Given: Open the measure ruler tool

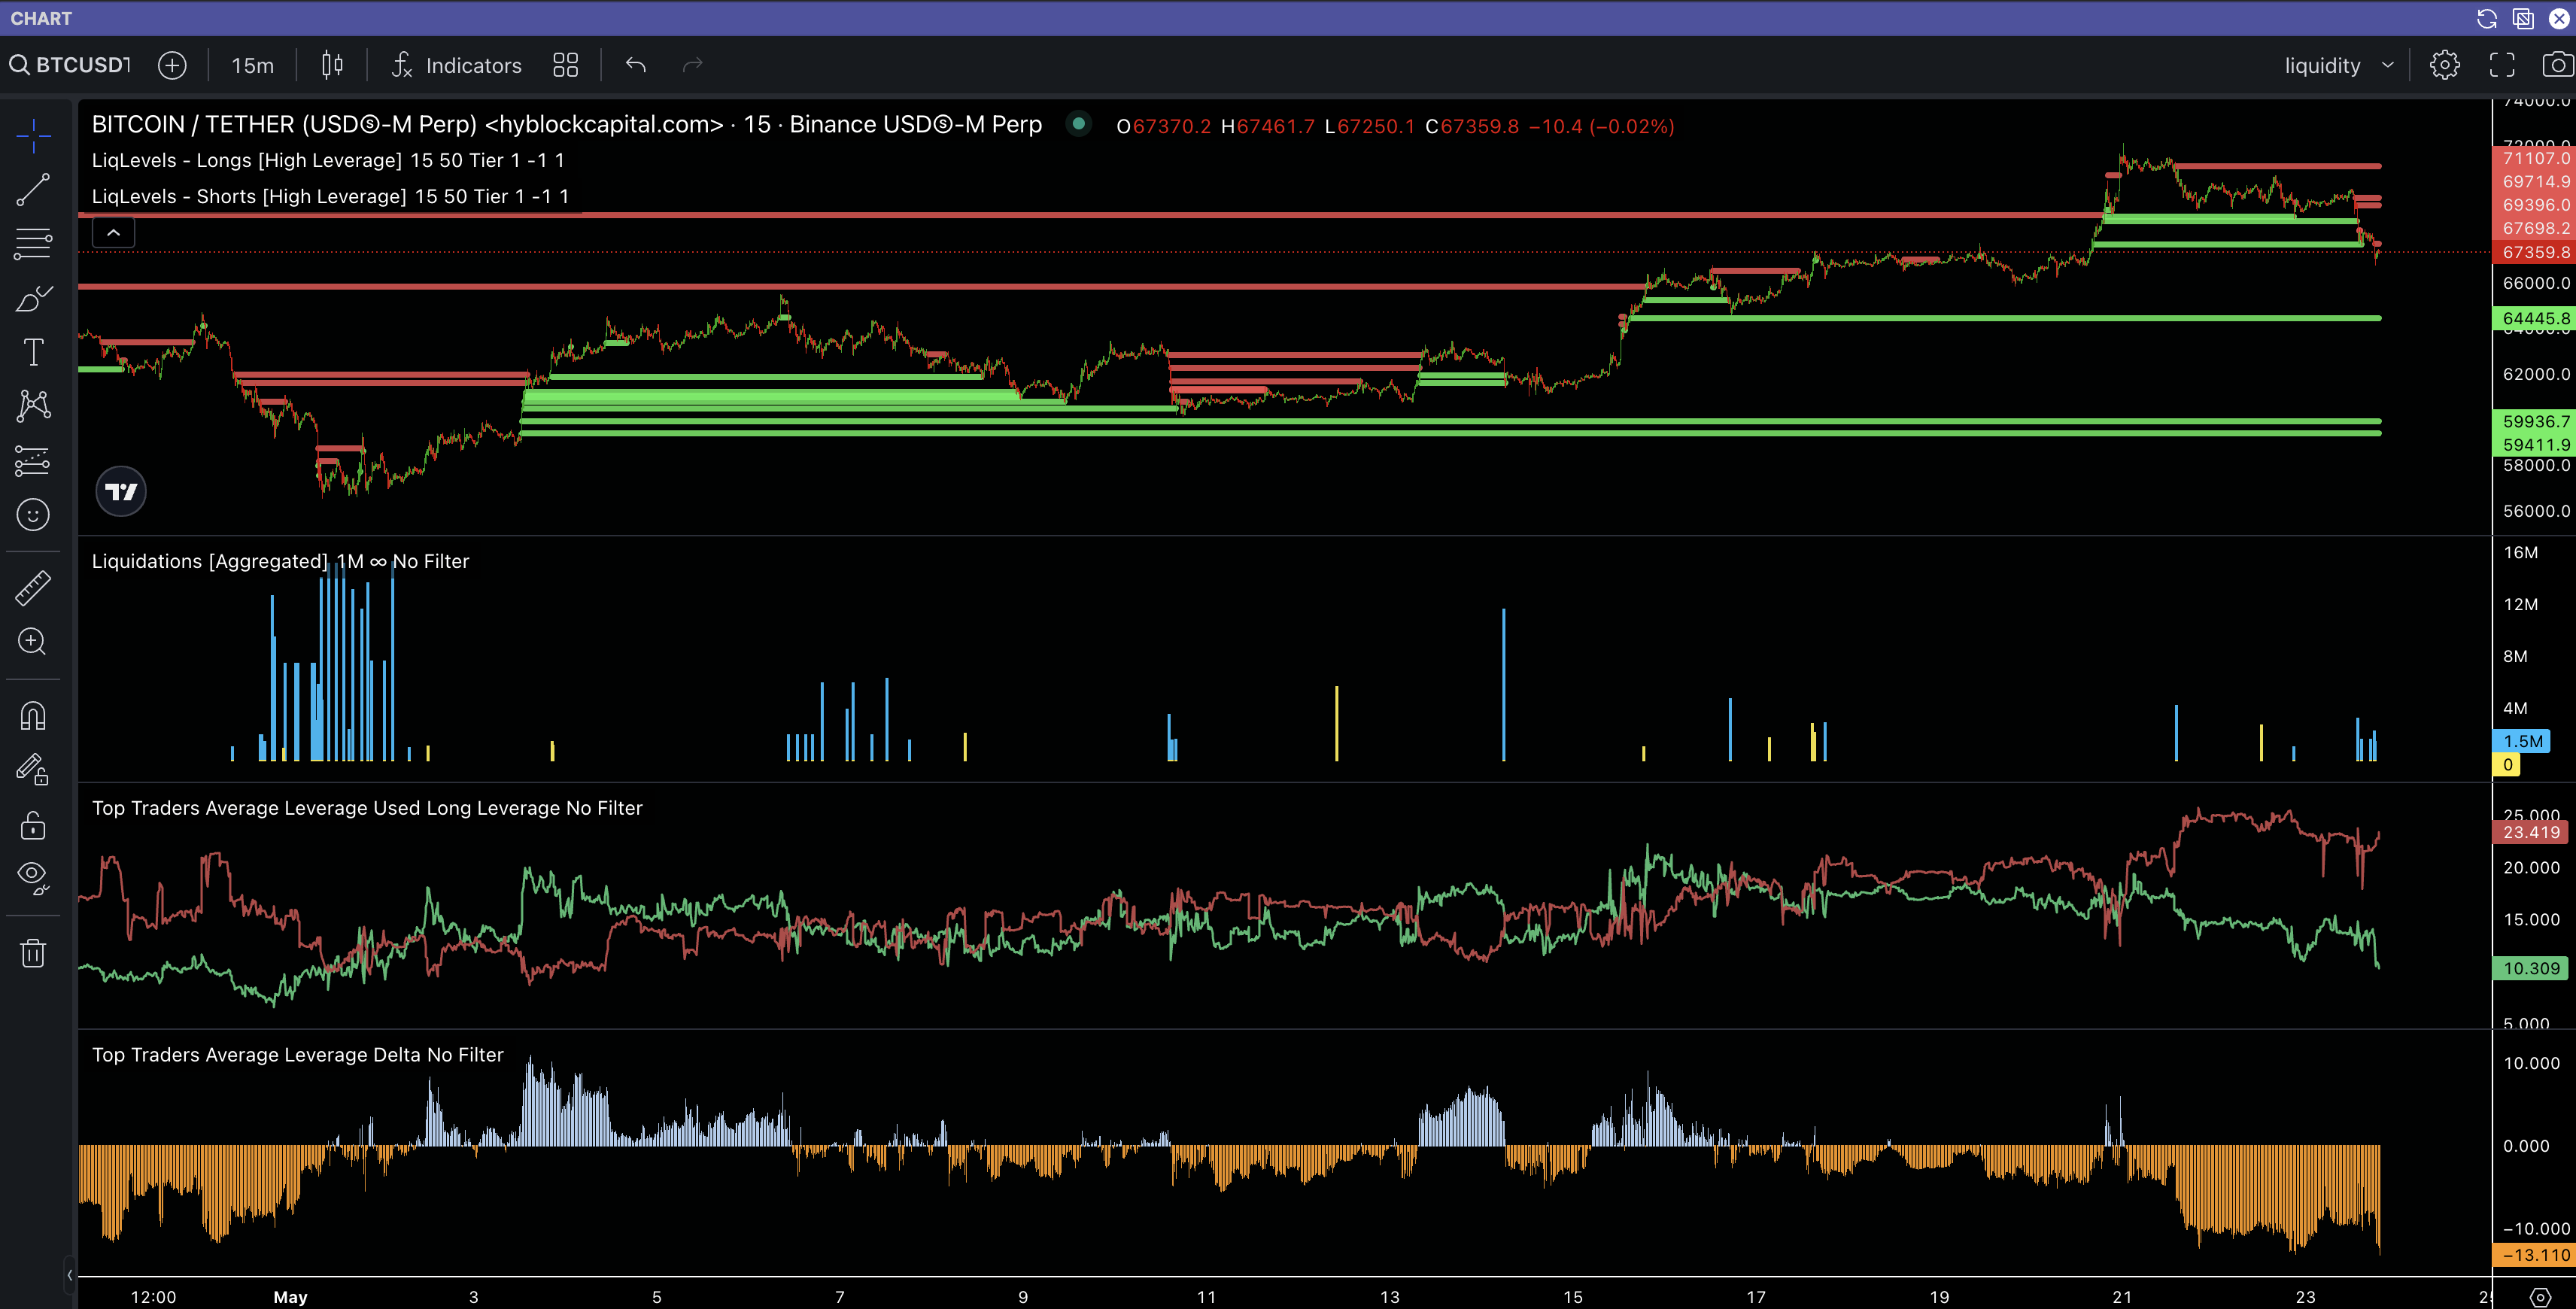Looking at the screenshot, I should [33, 588].
